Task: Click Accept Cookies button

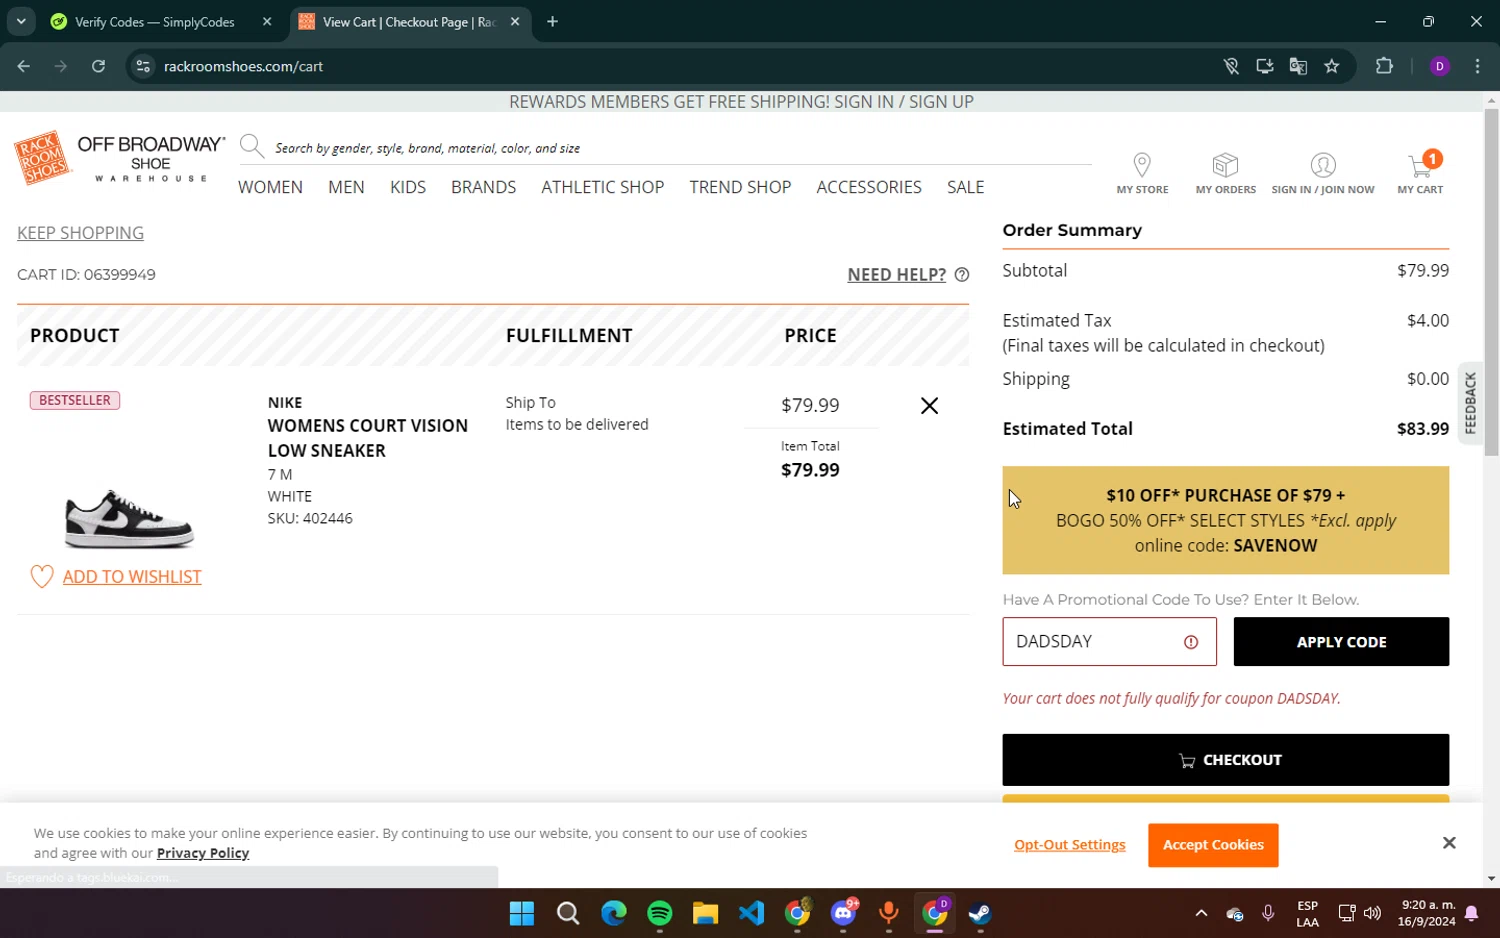Action: click(1213, 845)
